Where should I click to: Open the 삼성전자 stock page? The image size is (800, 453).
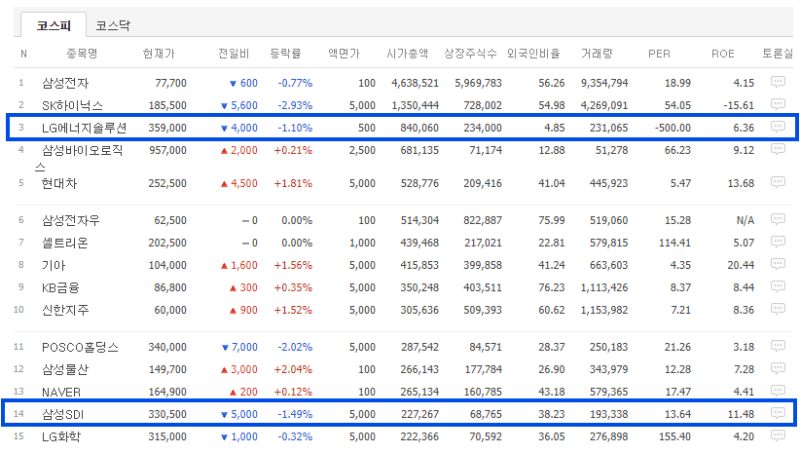pos(65,83)
